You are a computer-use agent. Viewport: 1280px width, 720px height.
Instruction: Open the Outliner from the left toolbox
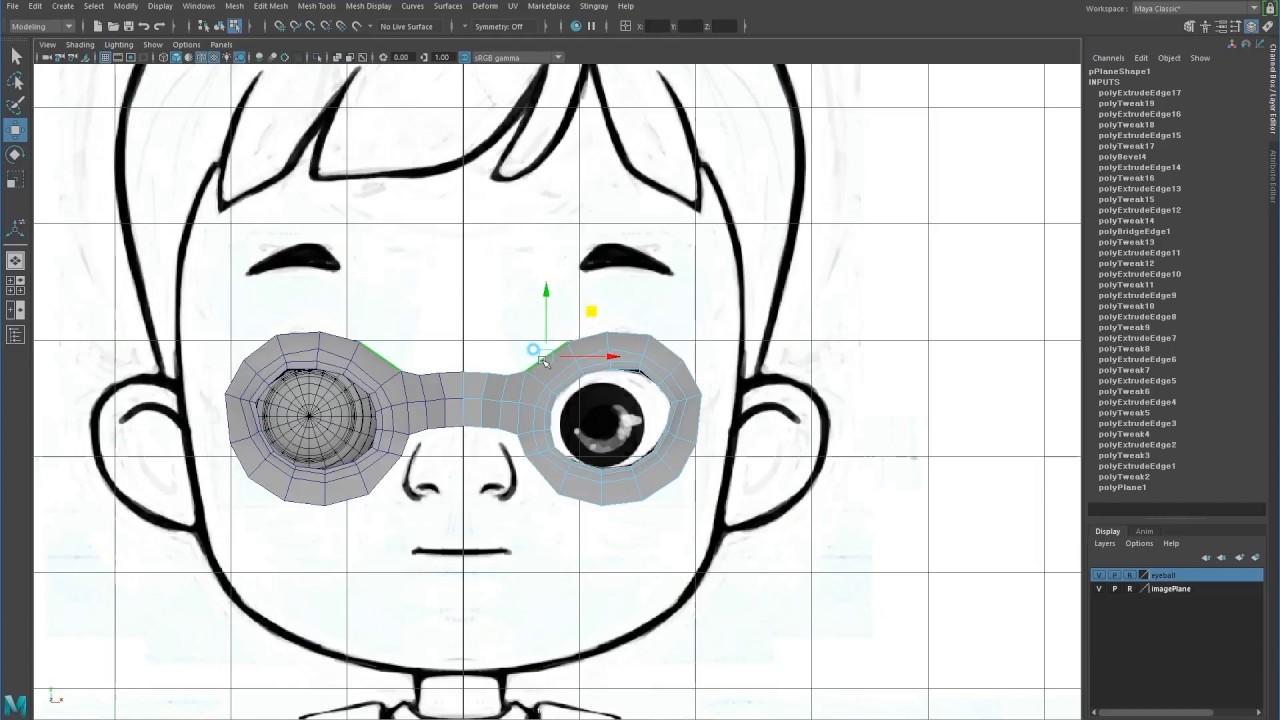16,336
